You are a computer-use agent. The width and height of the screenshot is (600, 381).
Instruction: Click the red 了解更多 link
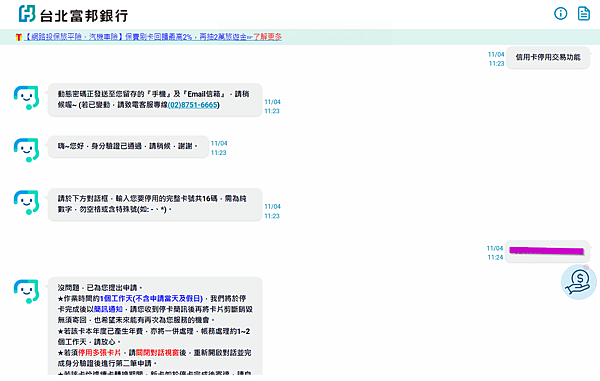pos(267,37)
